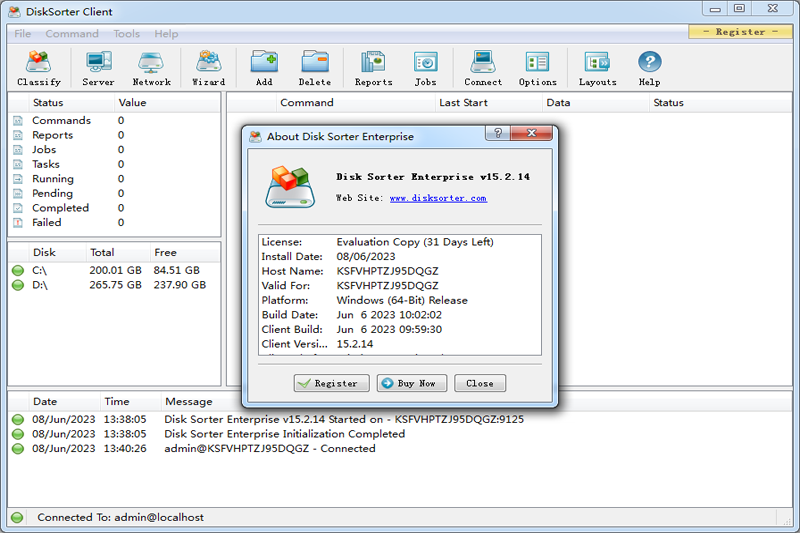Open the Server toolbar icon
Screen dimensions: 800x533
pos(98,68)
